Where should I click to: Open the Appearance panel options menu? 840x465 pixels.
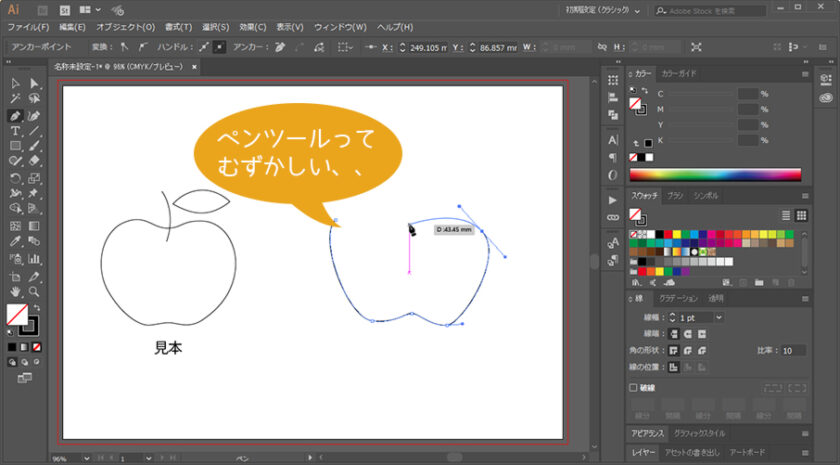click(805, 433)
